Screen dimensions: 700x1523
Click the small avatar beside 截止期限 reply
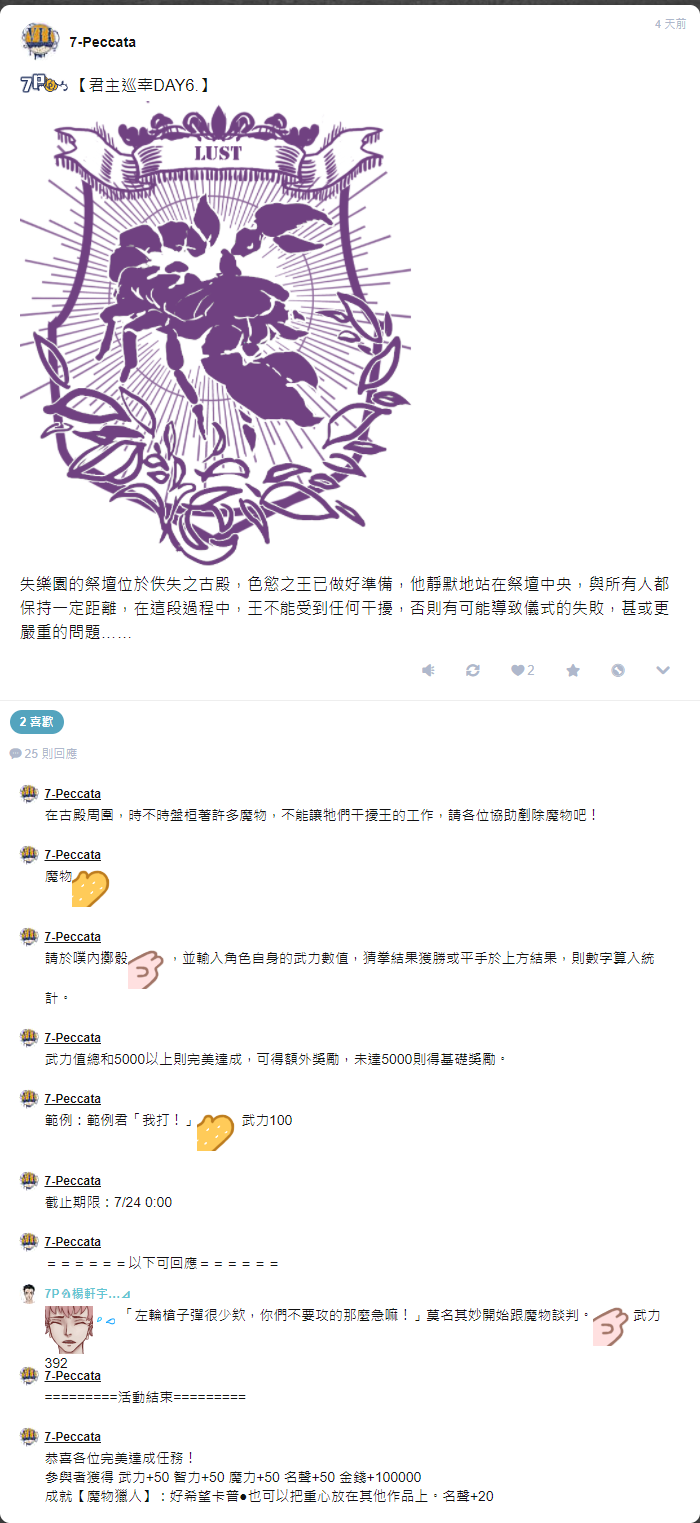[x=30, y=1181]
